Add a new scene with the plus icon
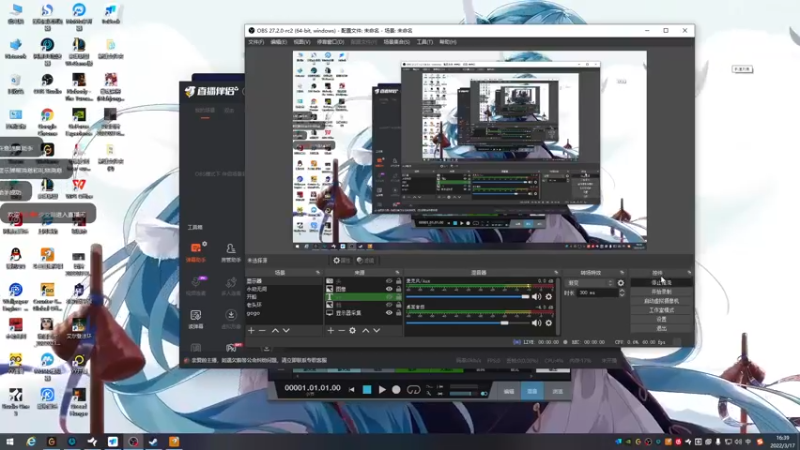Image resolution: width=800 pixels, height=450 pixels. coord(251,331)
